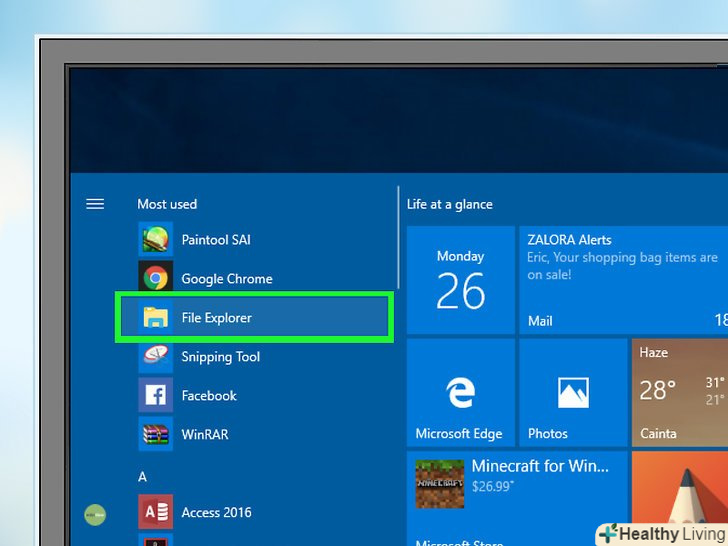Click the app list scrollbar
The image size is (728, 546).
[398, 237]
